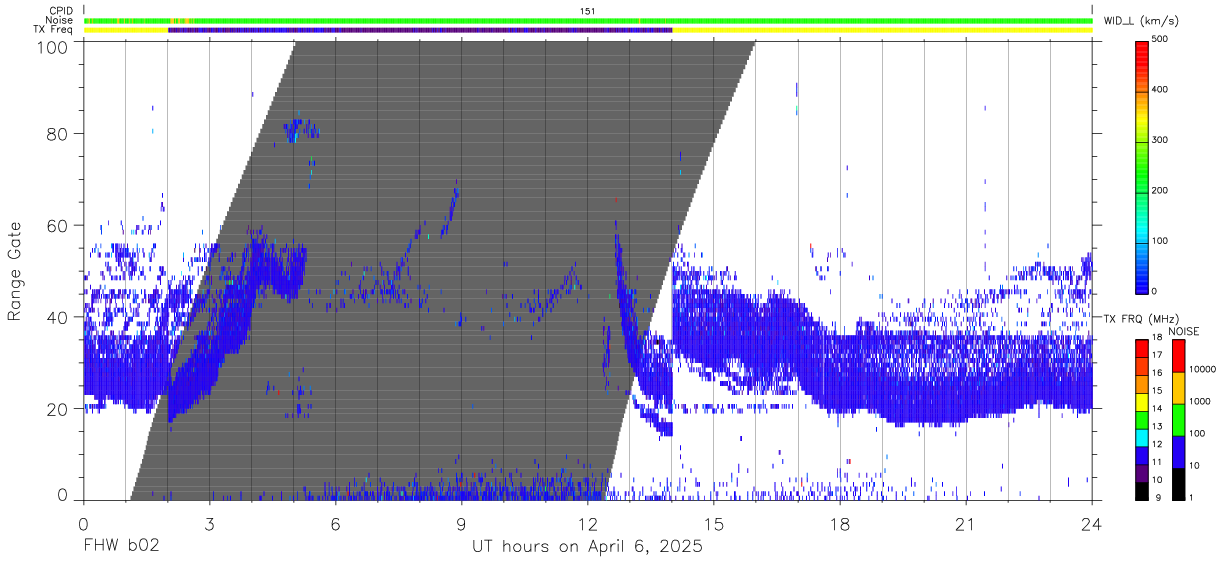Click the 400 label on WID colorbar
Image resolution: width=1228 pixels, height=567 pixels.
pyautogui.click(x=1160, y=90)
